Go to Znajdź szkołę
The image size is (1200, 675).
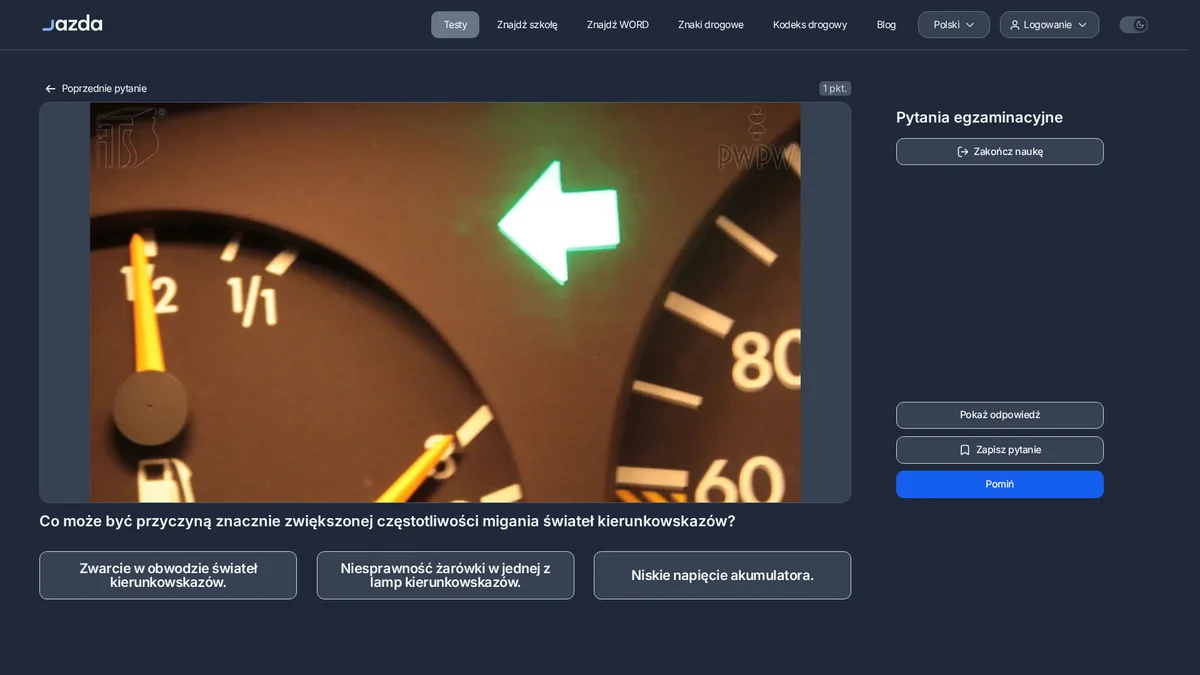(527, 25)
